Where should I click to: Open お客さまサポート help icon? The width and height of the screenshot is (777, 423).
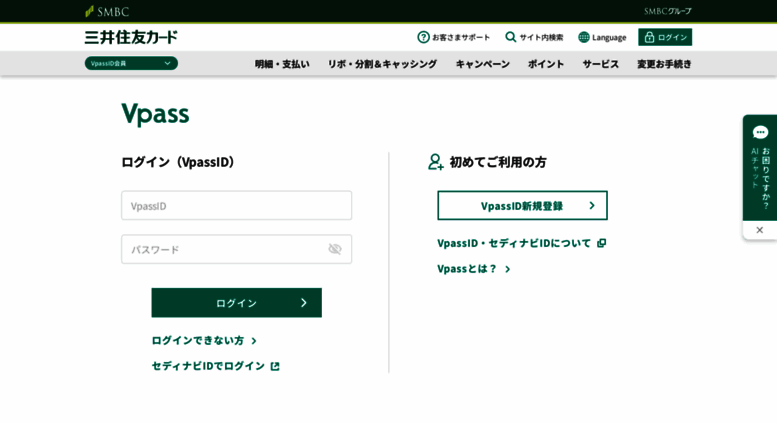[x=424, y=37]
